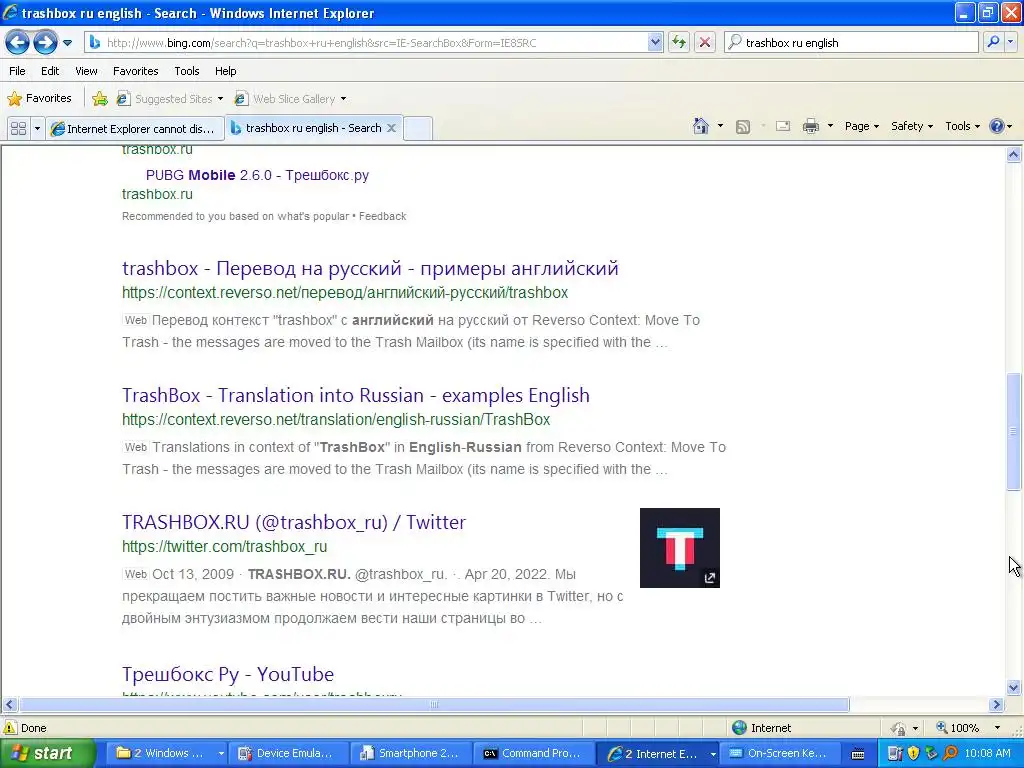Open a new blank tab button
The height and width of the screenshot is (768, 1024).
418,129
